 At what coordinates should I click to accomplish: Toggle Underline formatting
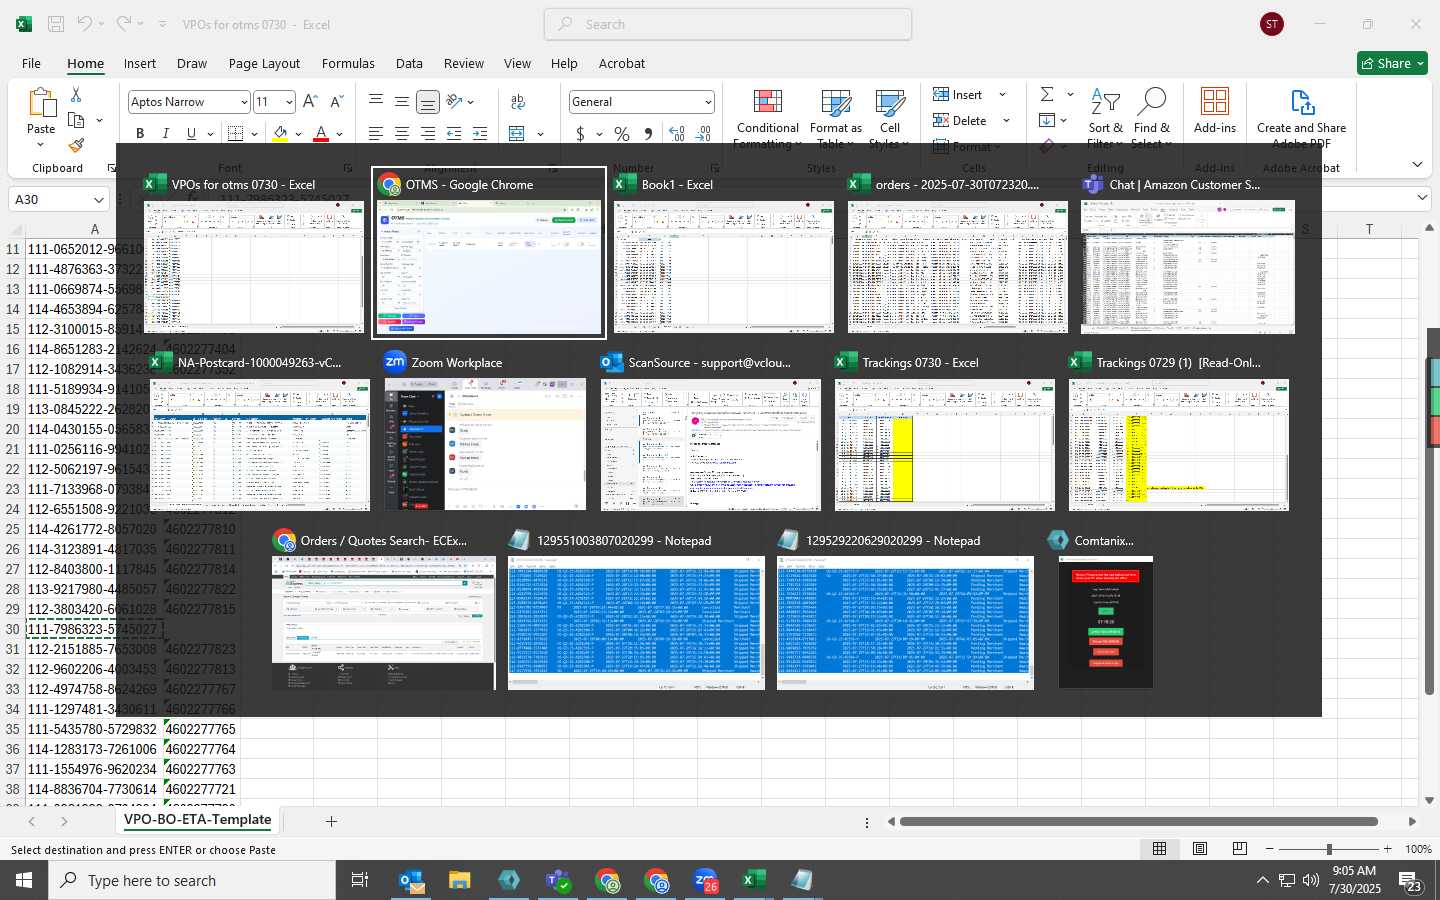191,133
